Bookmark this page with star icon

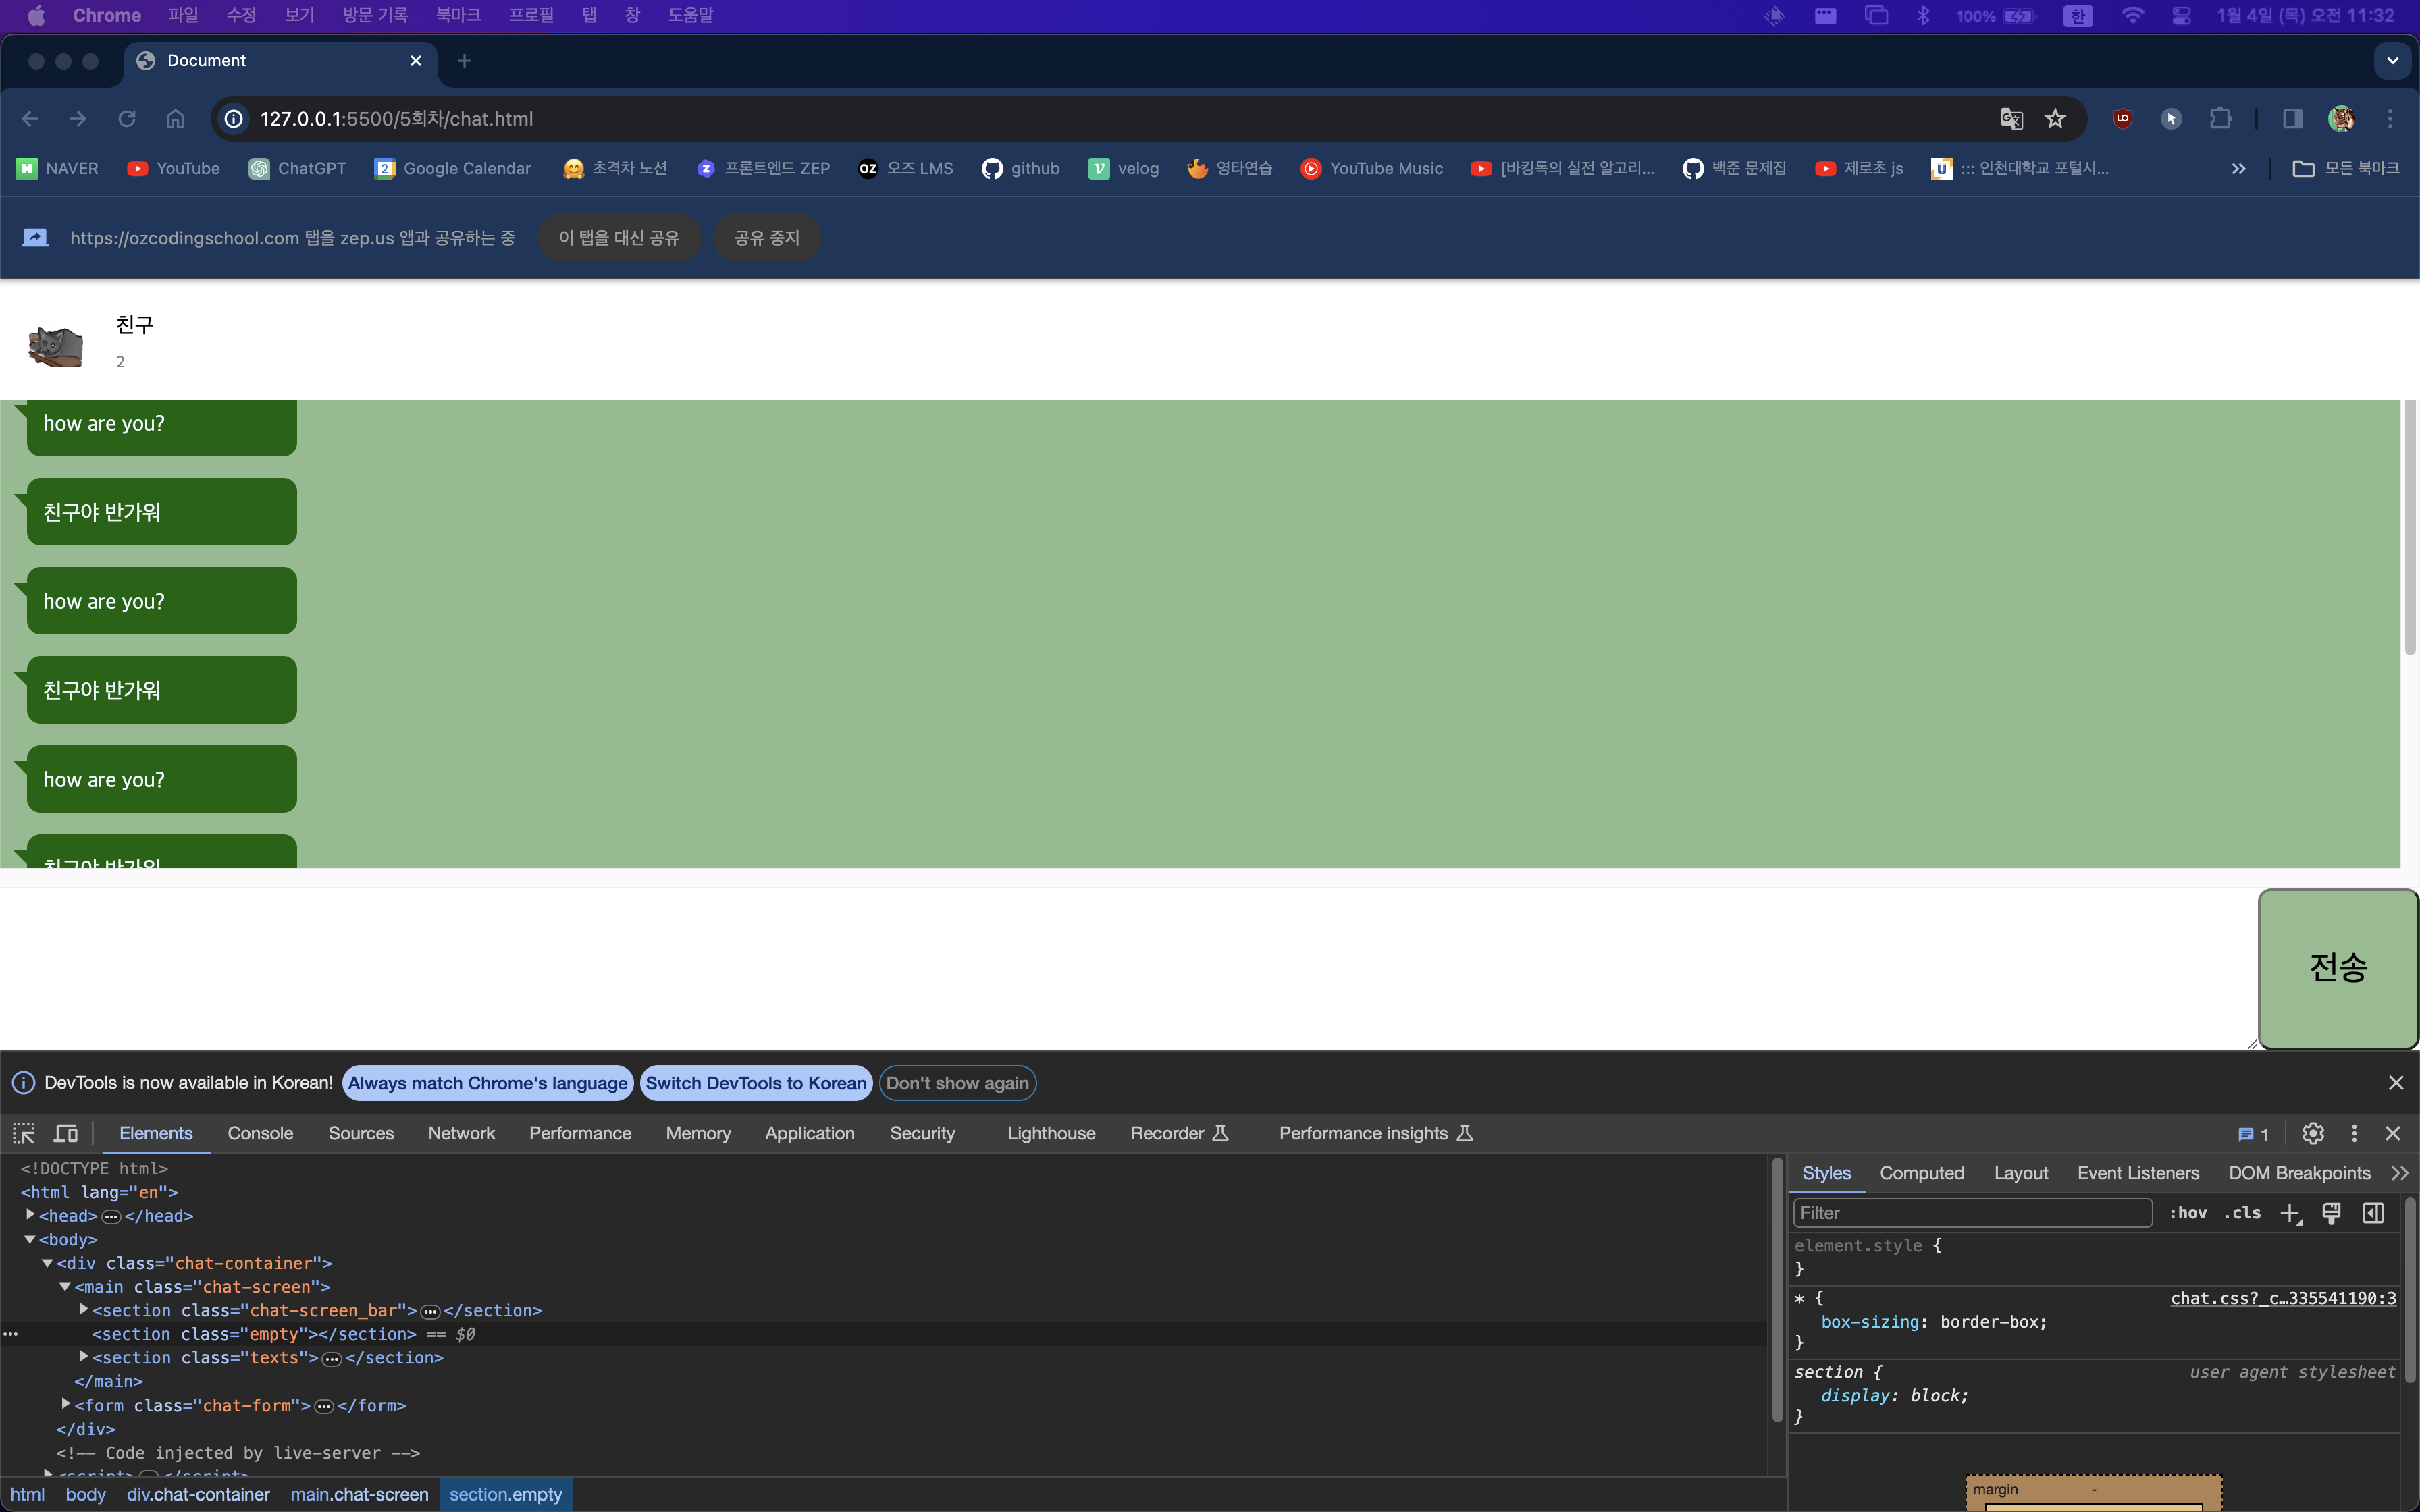[2055, 119]
